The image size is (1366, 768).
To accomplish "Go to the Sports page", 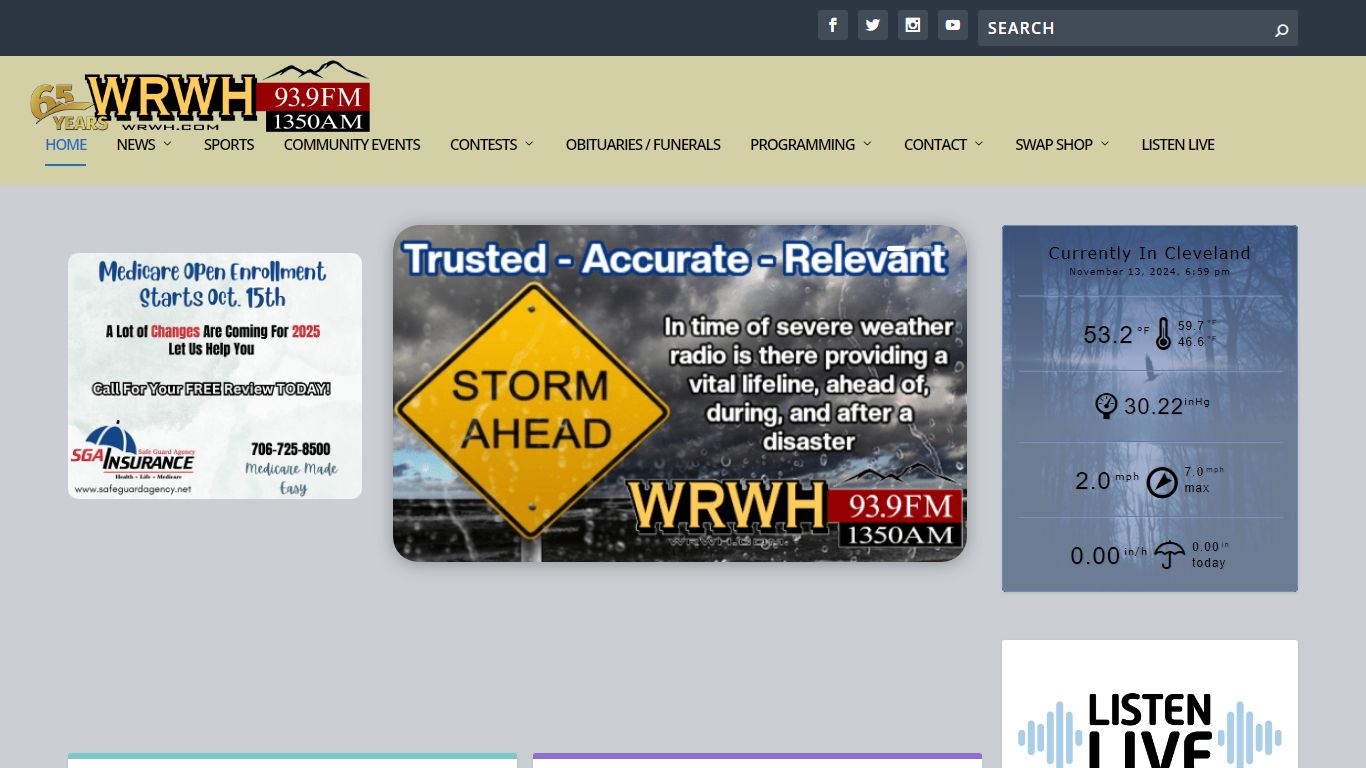I will pyautogui.click(x=229, y=144).
